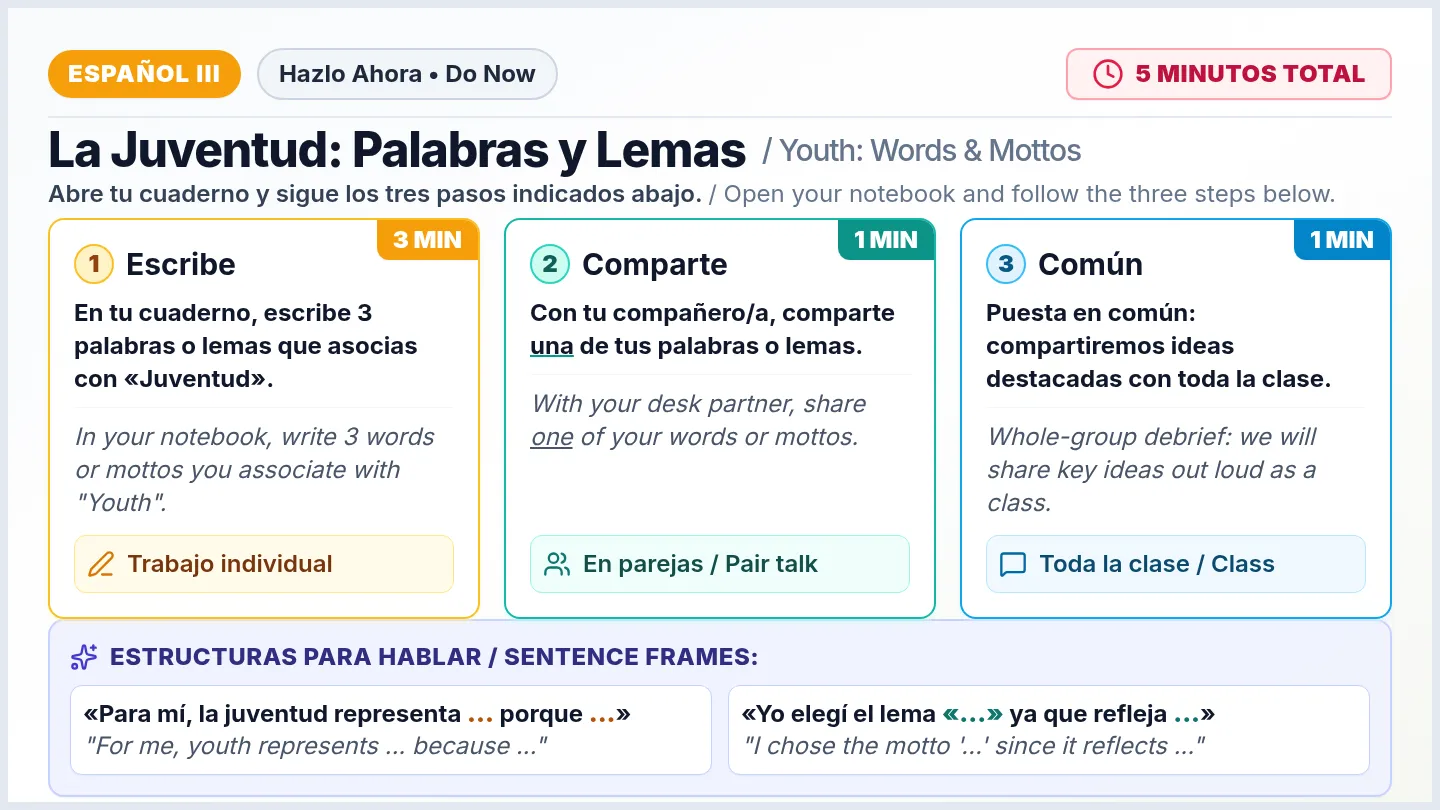
Task: Click the 5 MINUTOS TOTAL timer badge
Action: [1229, 74]
